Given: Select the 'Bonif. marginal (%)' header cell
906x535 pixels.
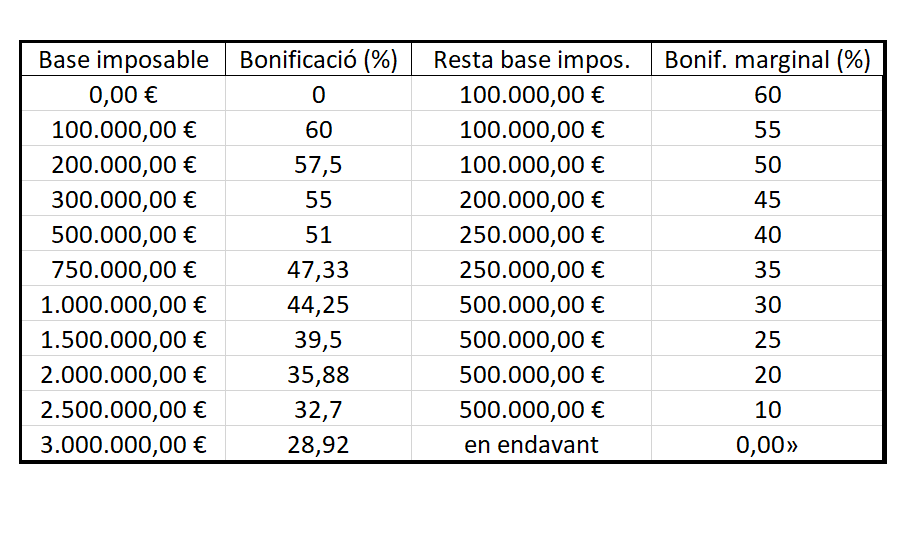Looking at the screenshot, I should coord(767,60).
